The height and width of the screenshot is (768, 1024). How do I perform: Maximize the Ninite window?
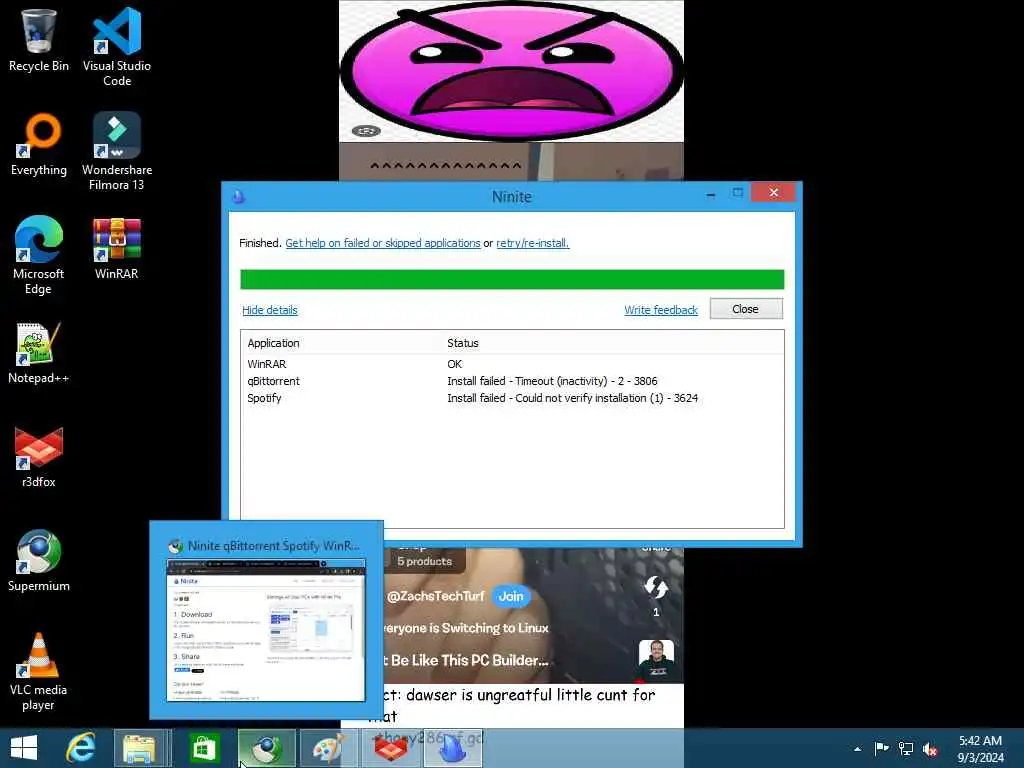(x=737, y=193)
